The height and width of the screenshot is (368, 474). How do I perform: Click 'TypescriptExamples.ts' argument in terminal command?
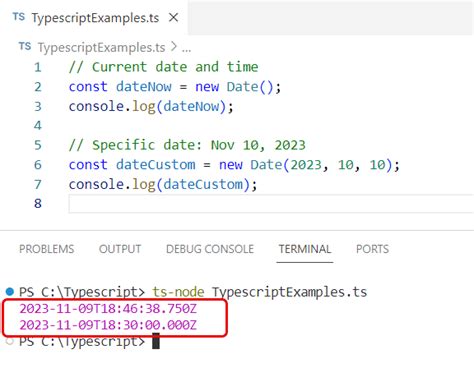(290, 292)
